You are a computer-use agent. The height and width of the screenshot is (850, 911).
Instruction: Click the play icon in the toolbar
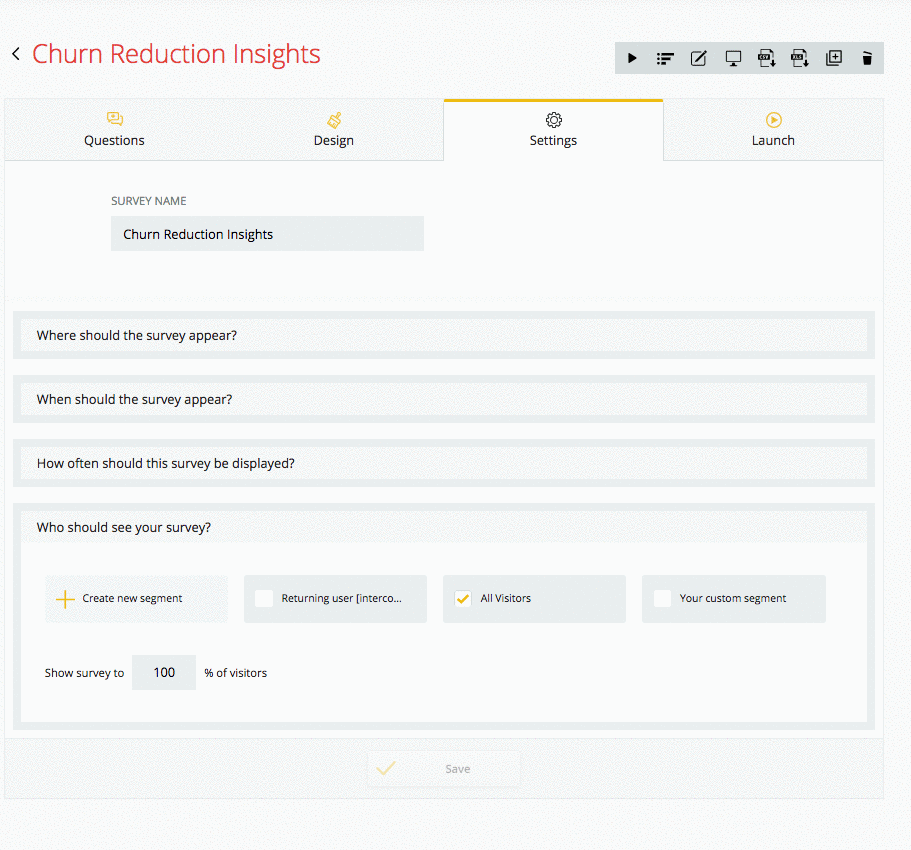pos(632,58)
